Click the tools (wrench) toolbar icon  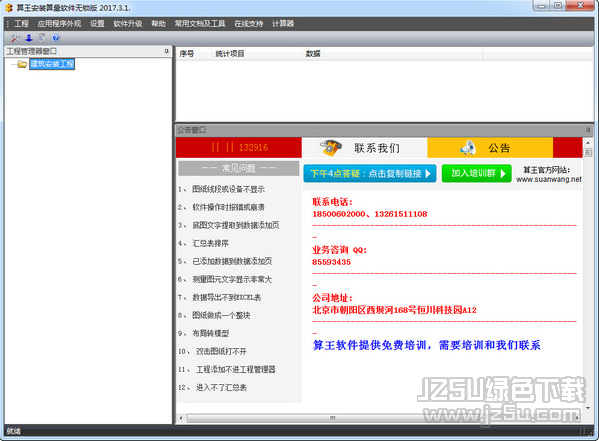pyautogui.click(x=15, y=37)
